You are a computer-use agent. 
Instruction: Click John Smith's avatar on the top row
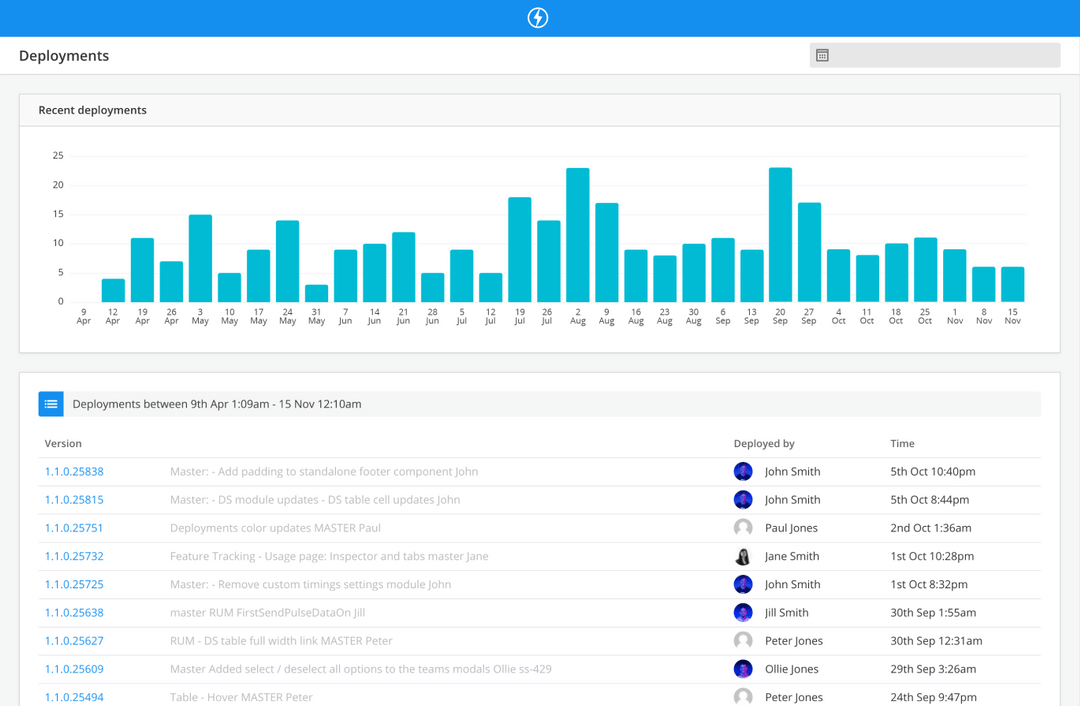pyautogui.click(x=743, y=470)
